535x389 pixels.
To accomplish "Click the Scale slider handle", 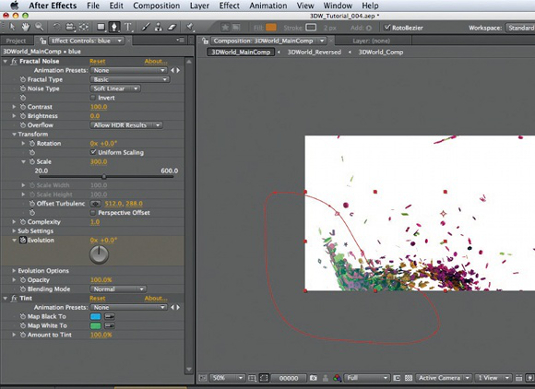I will pos(104,177).
